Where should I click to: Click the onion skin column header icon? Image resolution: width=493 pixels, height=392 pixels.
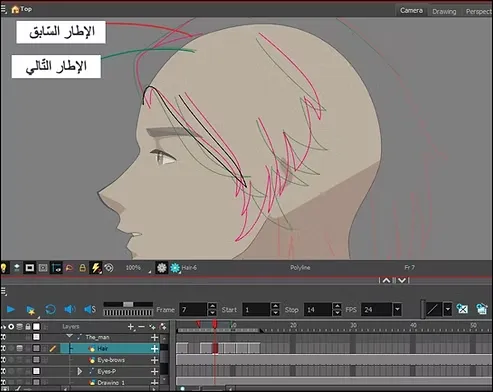[x=20, y=327]
